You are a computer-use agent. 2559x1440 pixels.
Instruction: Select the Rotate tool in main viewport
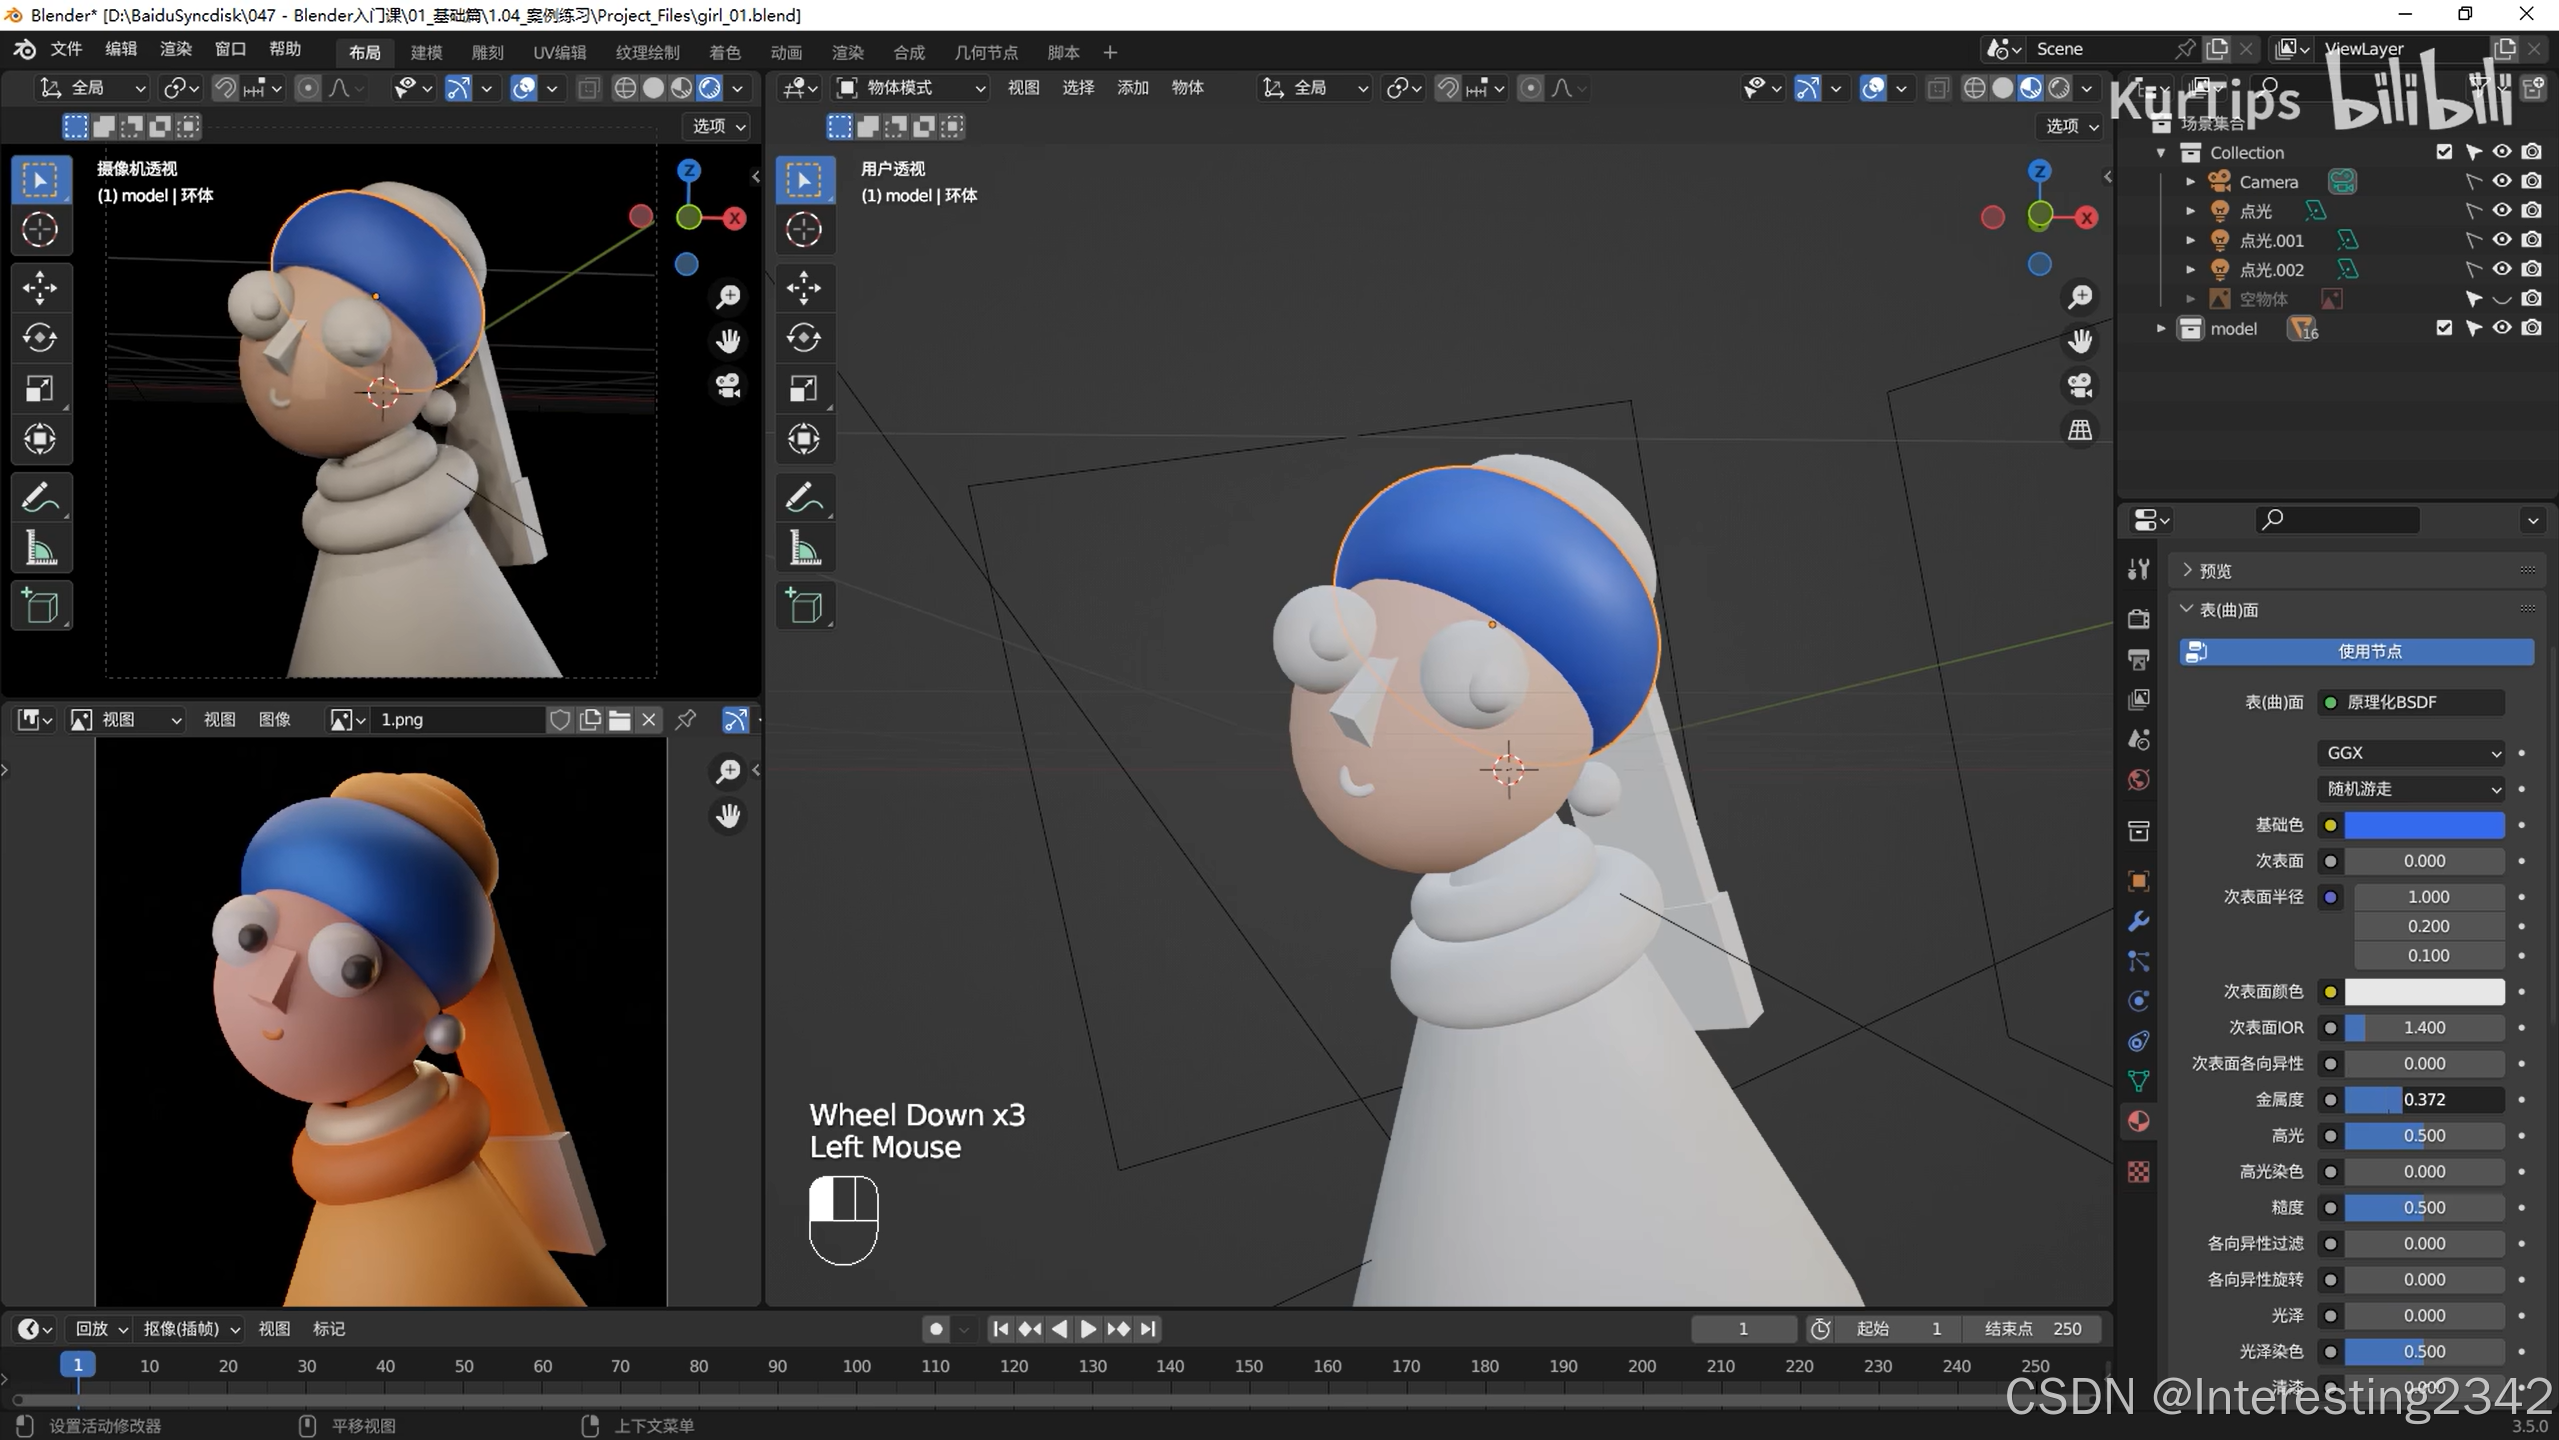tap(803, 338)
